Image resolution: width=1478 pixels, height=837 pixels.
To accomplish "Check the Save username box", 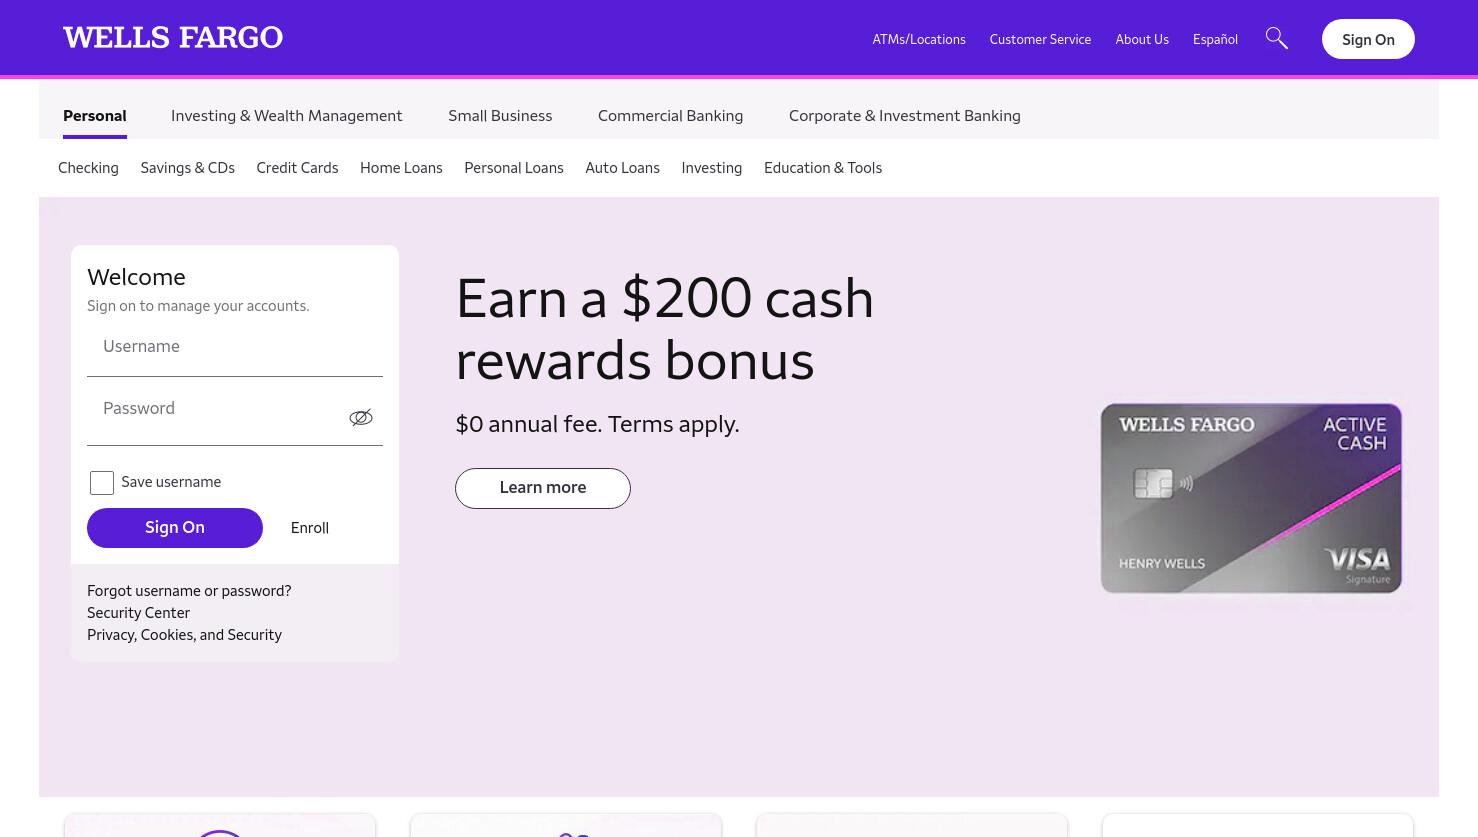I will (x=102, y=483).
